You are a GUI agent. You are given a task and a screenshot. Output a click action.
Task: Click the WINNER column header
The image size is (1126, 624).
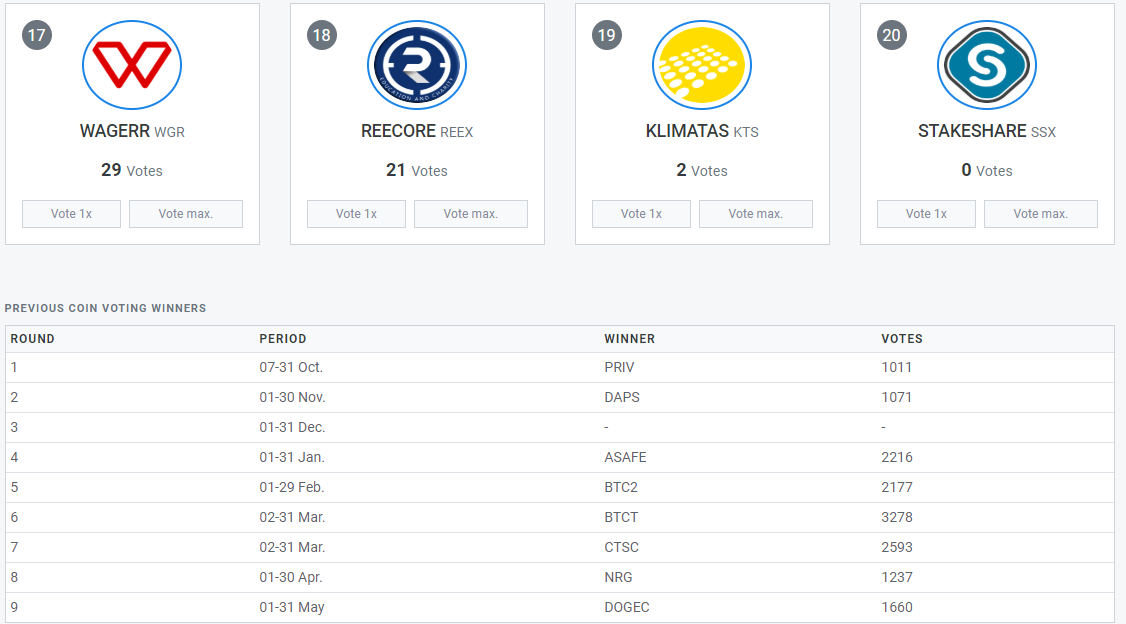click(x=630, y=339)
